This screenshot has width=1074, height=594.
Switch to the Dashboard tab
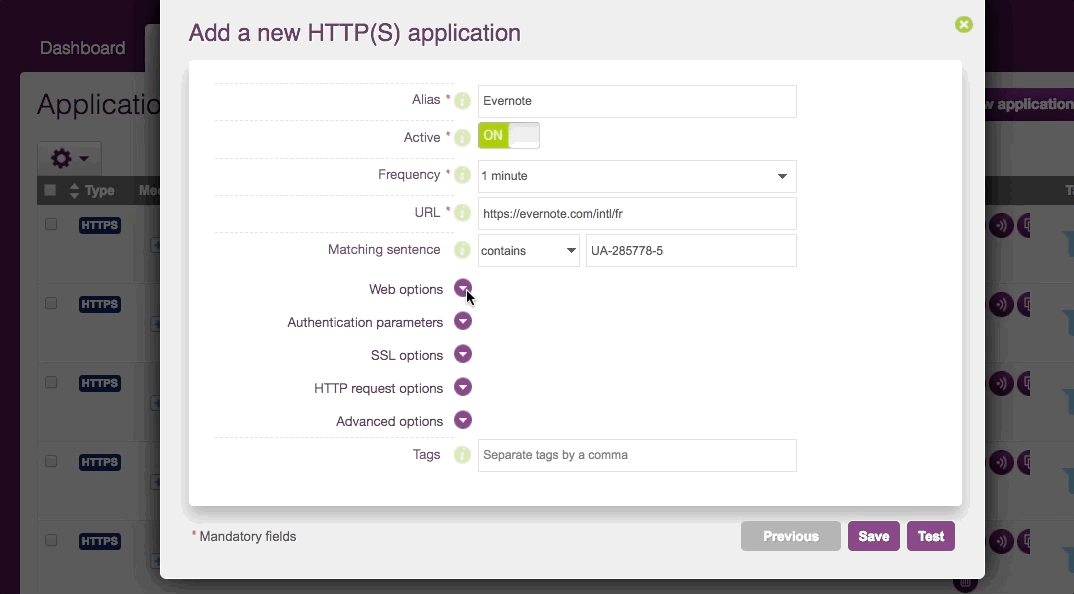pos(83,48)
